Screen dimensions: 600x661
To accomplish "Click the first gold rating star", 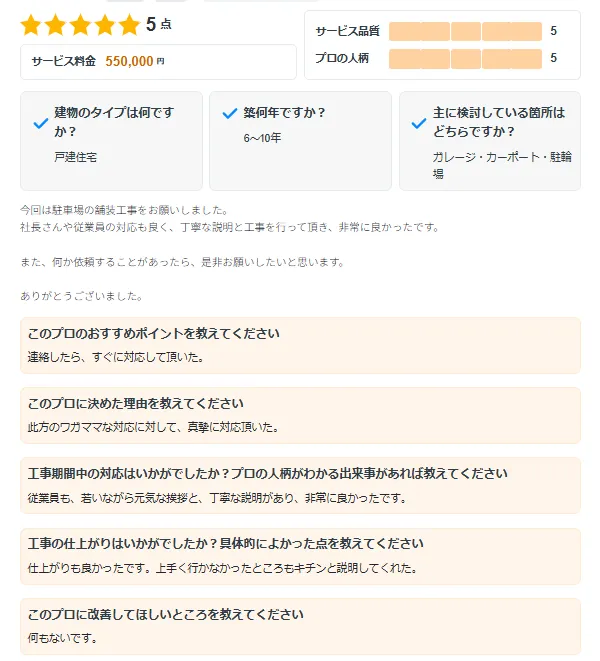I will coord(31,25).
